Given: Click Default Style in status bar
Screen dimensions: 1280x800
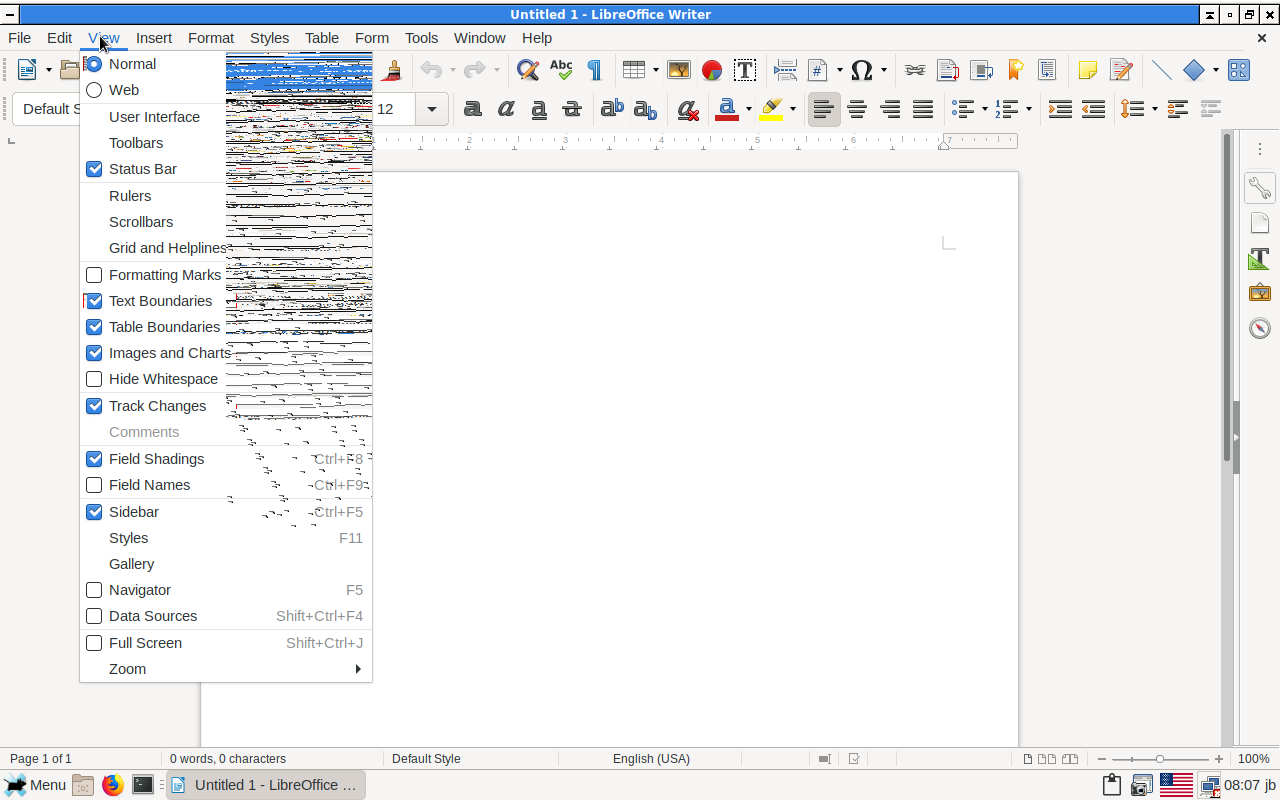Looking at the screenshot, I should tap(426, 759).
